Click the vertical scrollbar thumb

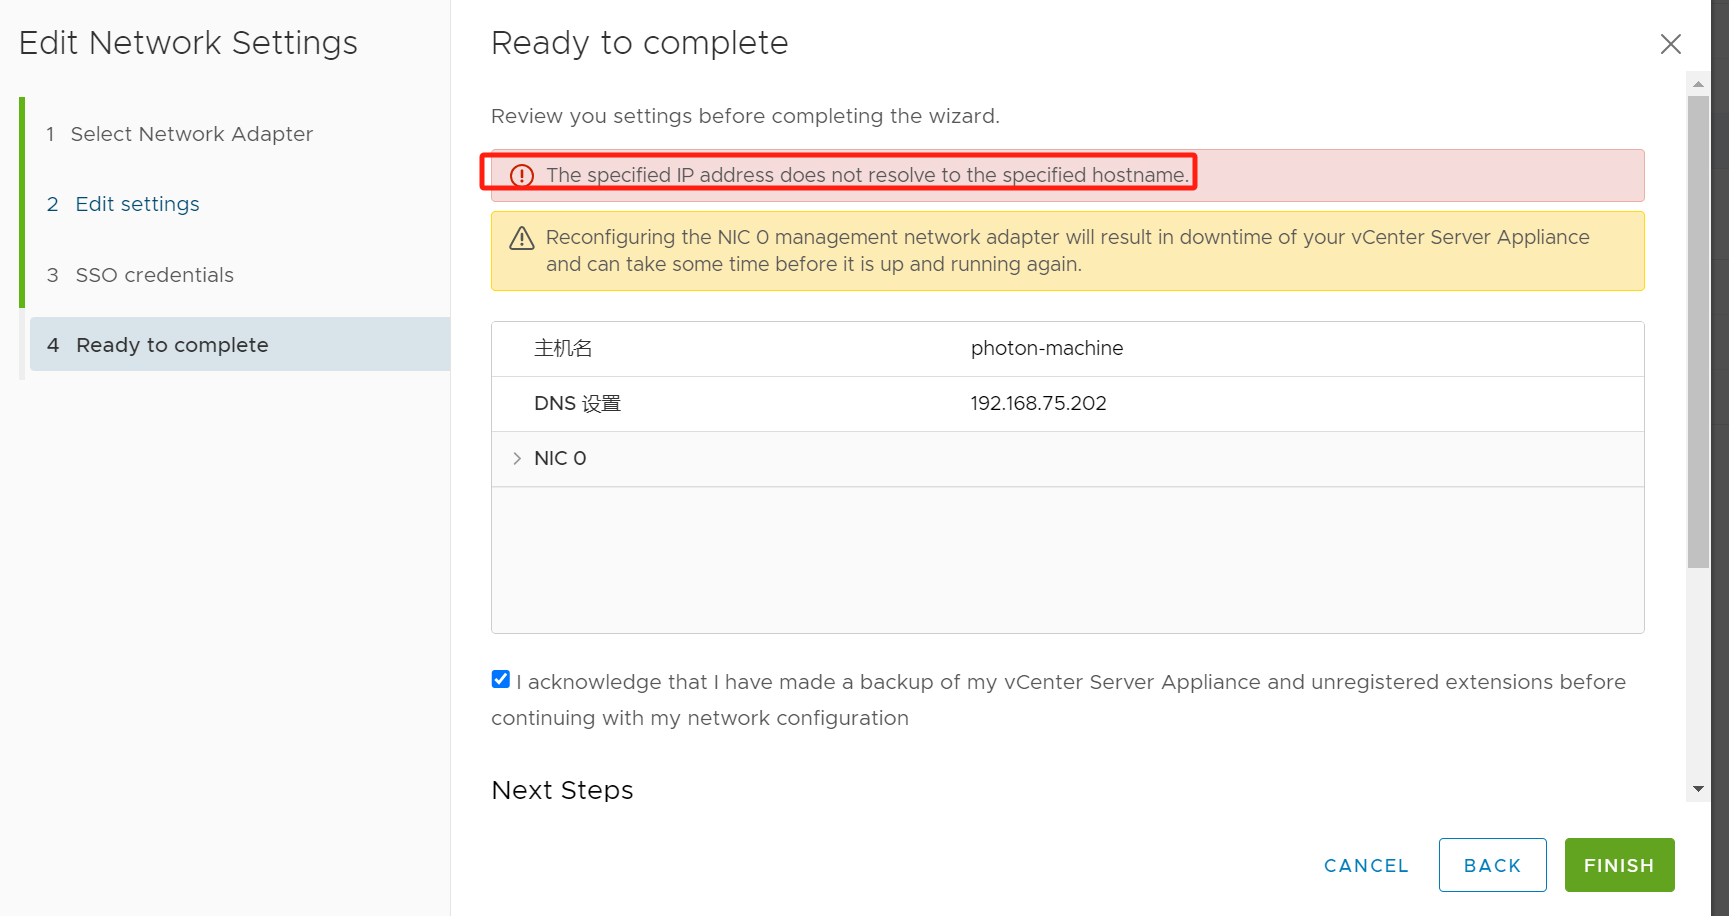coord(1698,332)
